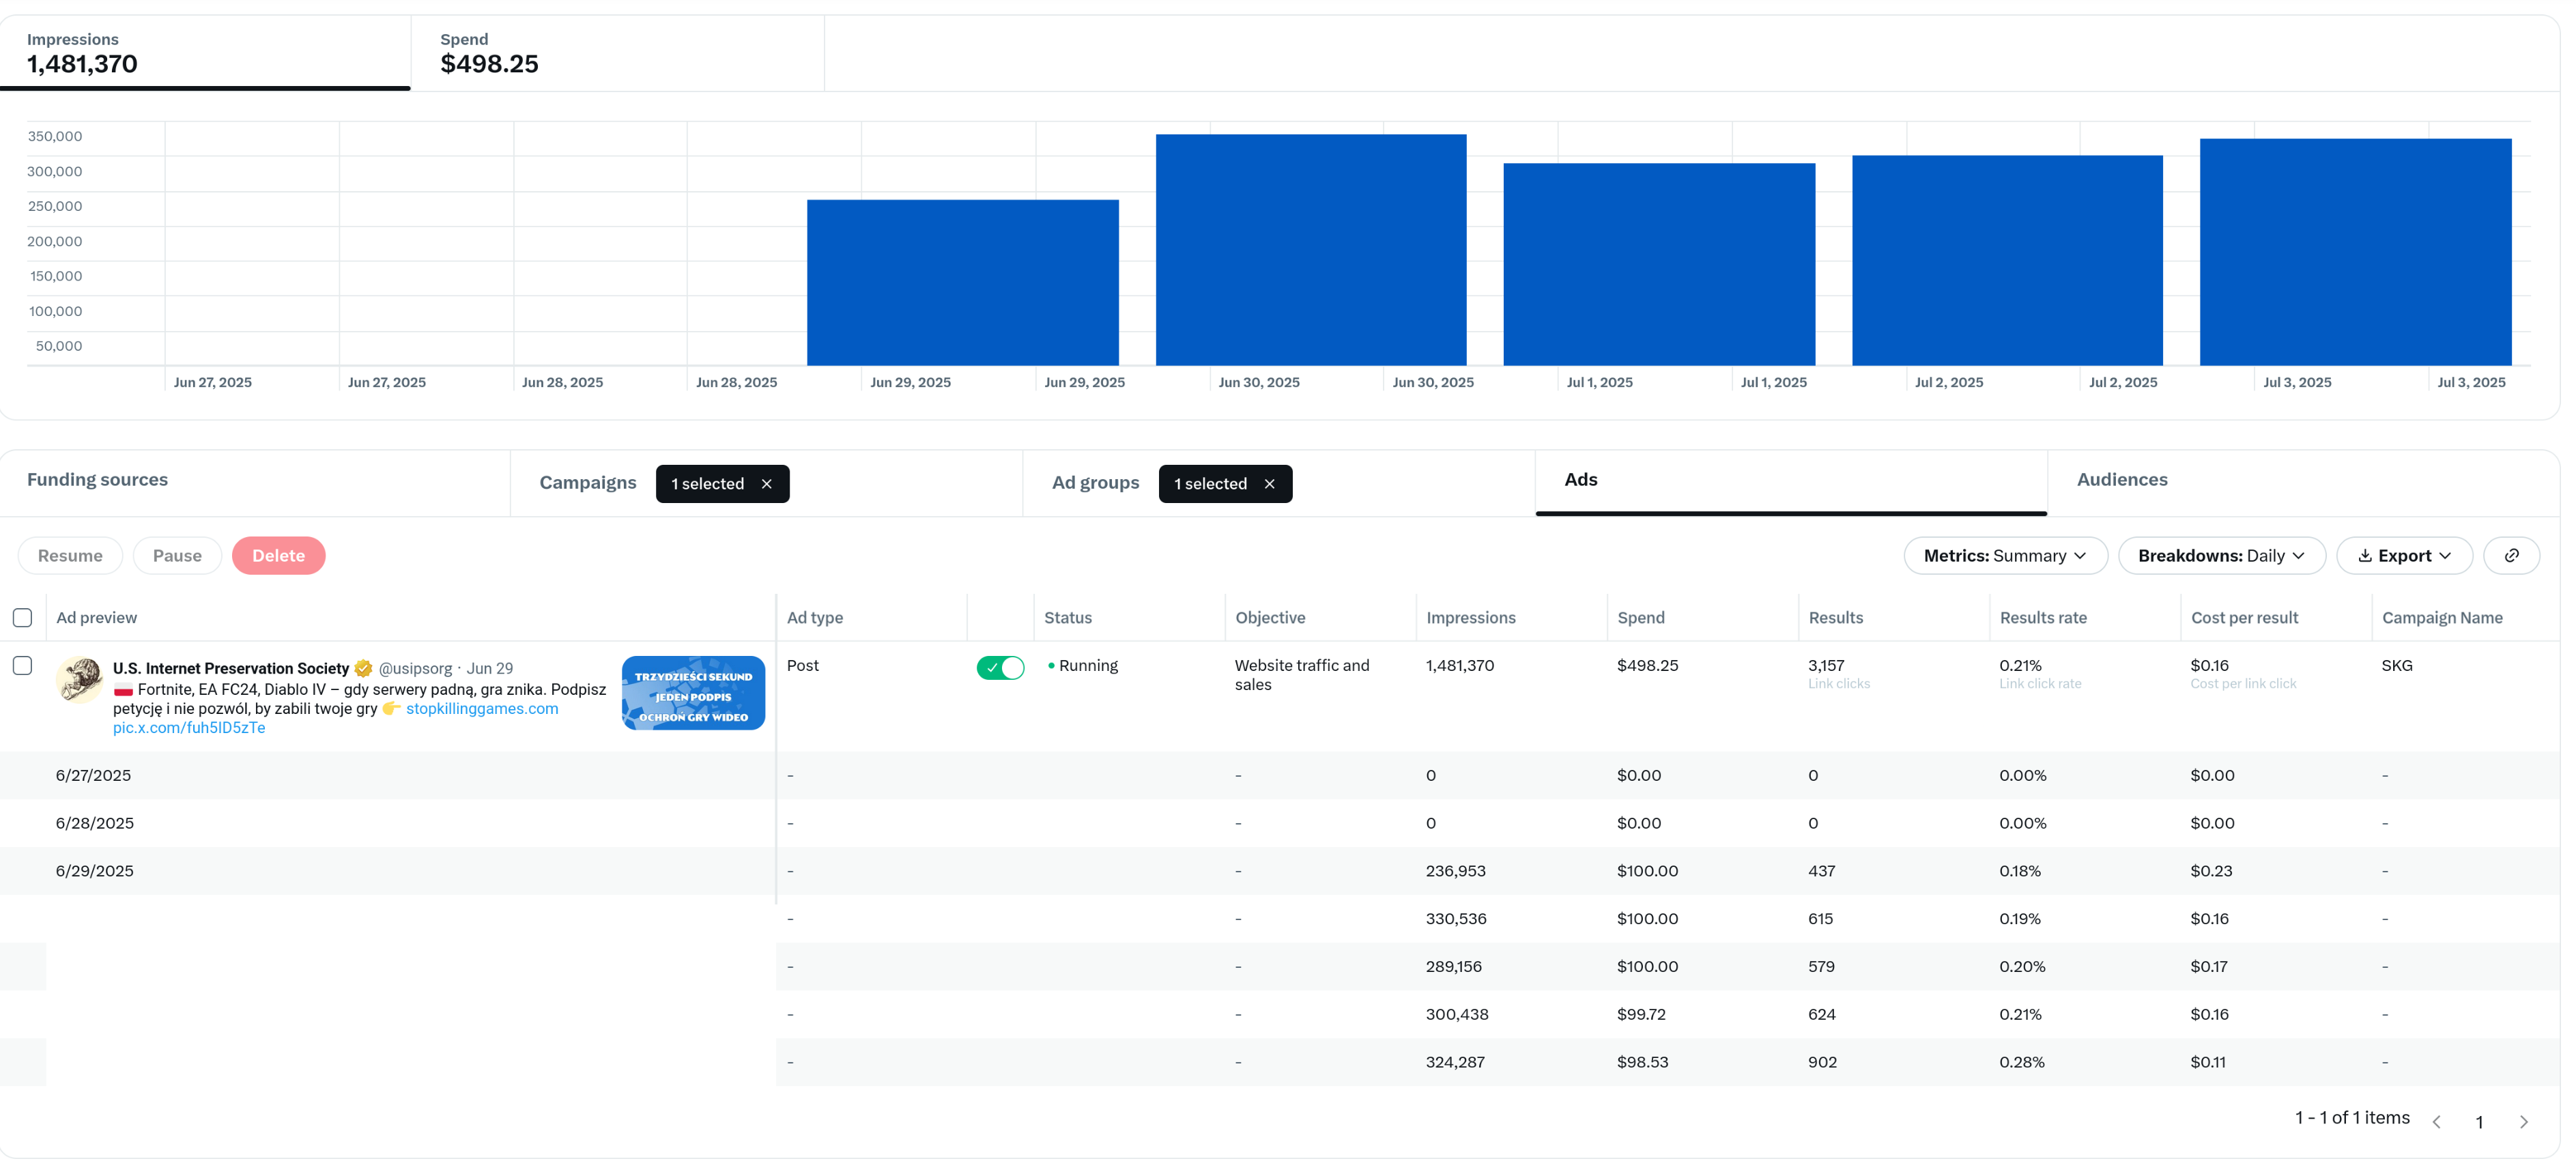
Task: Click the Jul 3 chart bar
Action: [2355, 252]
